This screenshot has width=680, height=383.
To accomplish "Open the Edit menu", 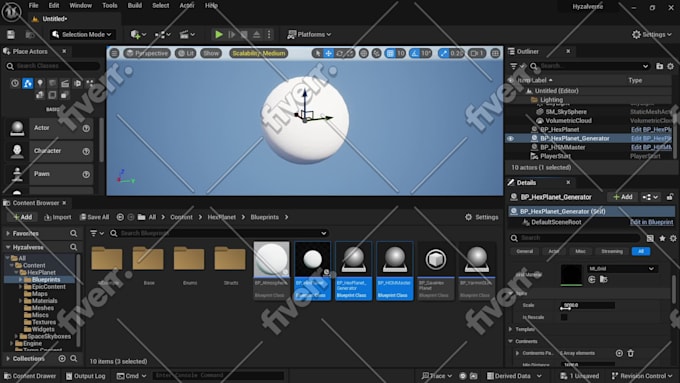I will point(54,5).
